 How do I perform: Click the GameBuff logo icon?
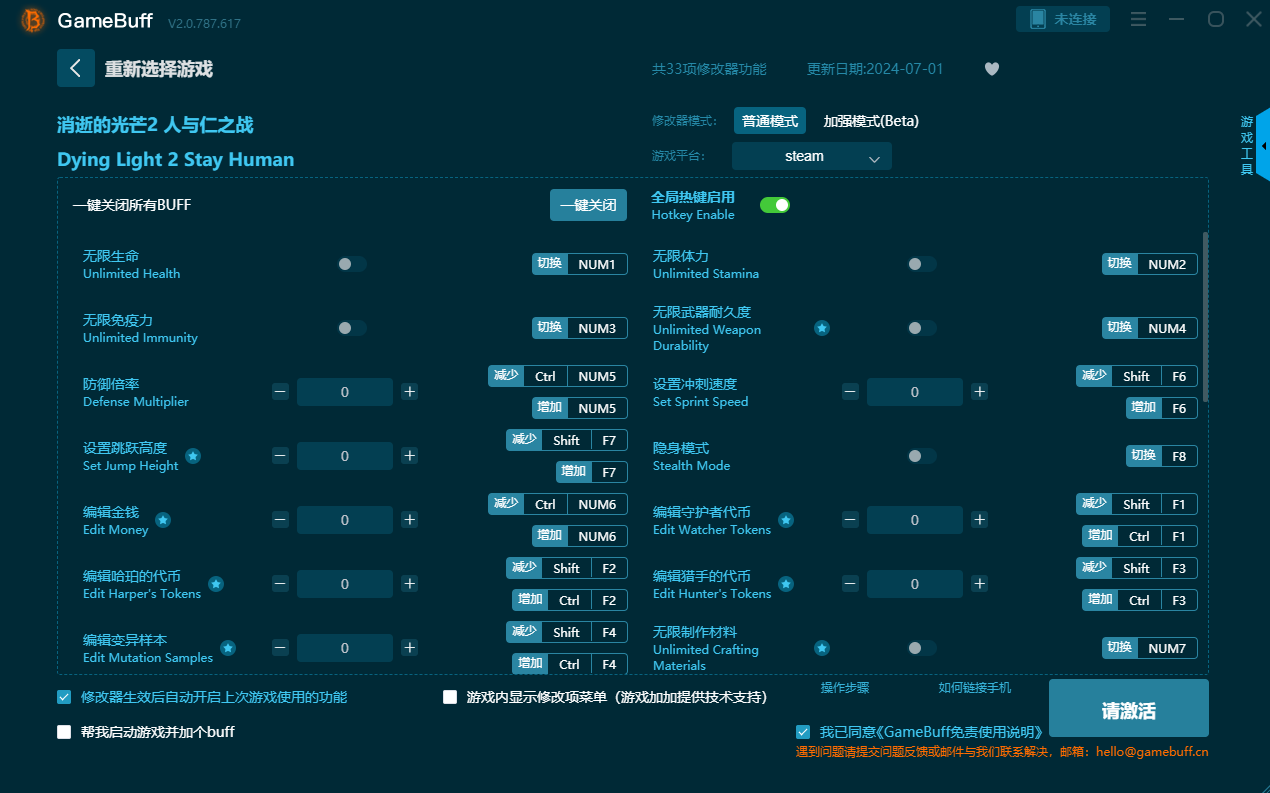[x=33, y=20]
